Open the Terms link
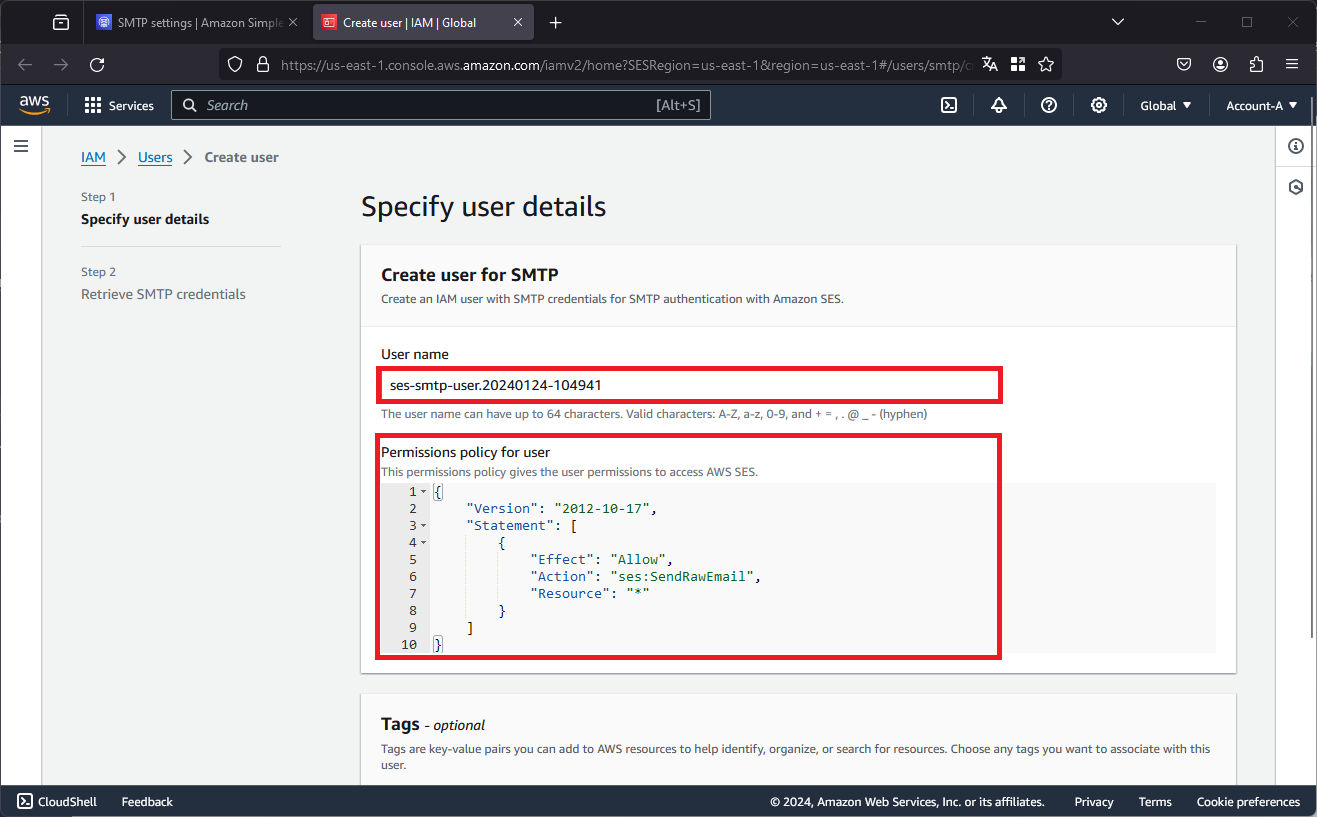Screen dimensions: 1317x817 [x=1155, y=801]
